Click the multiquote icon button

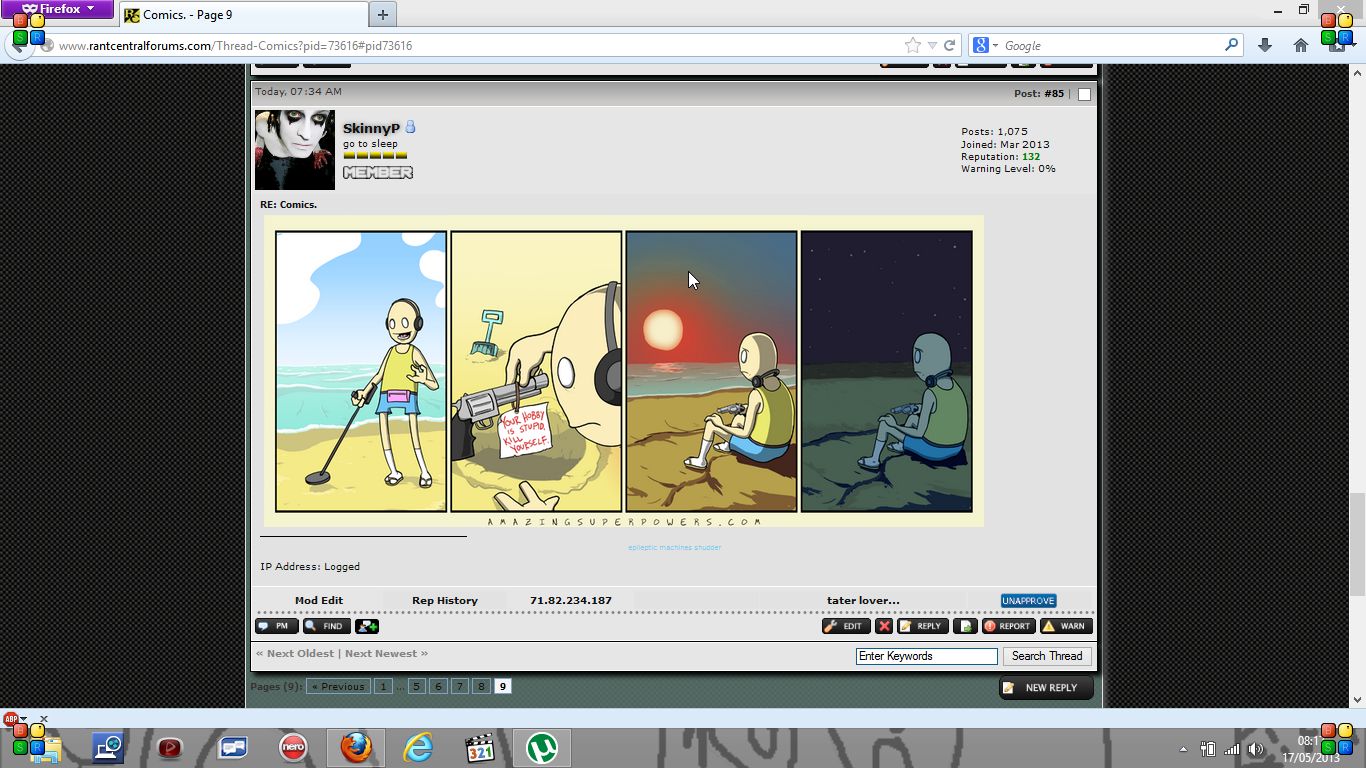(965, 626)
